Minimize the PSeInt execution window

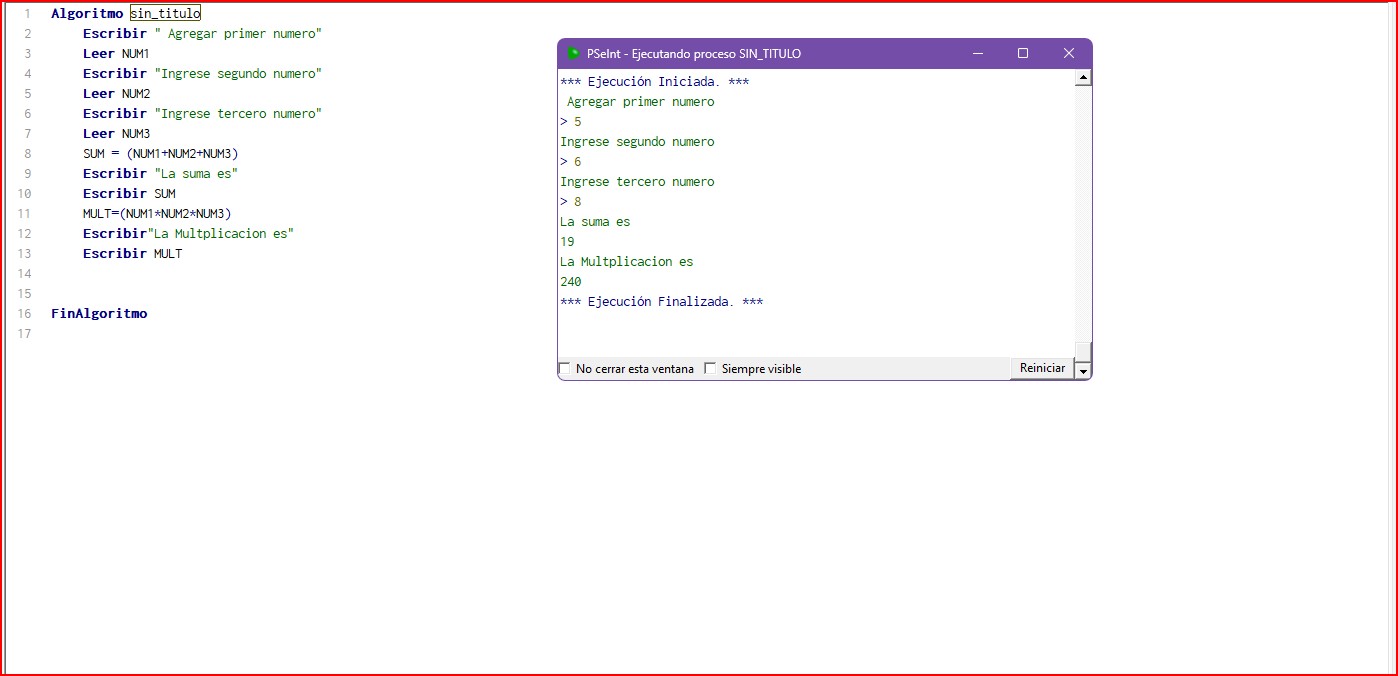pyautogui.click(x=976, y=54)
